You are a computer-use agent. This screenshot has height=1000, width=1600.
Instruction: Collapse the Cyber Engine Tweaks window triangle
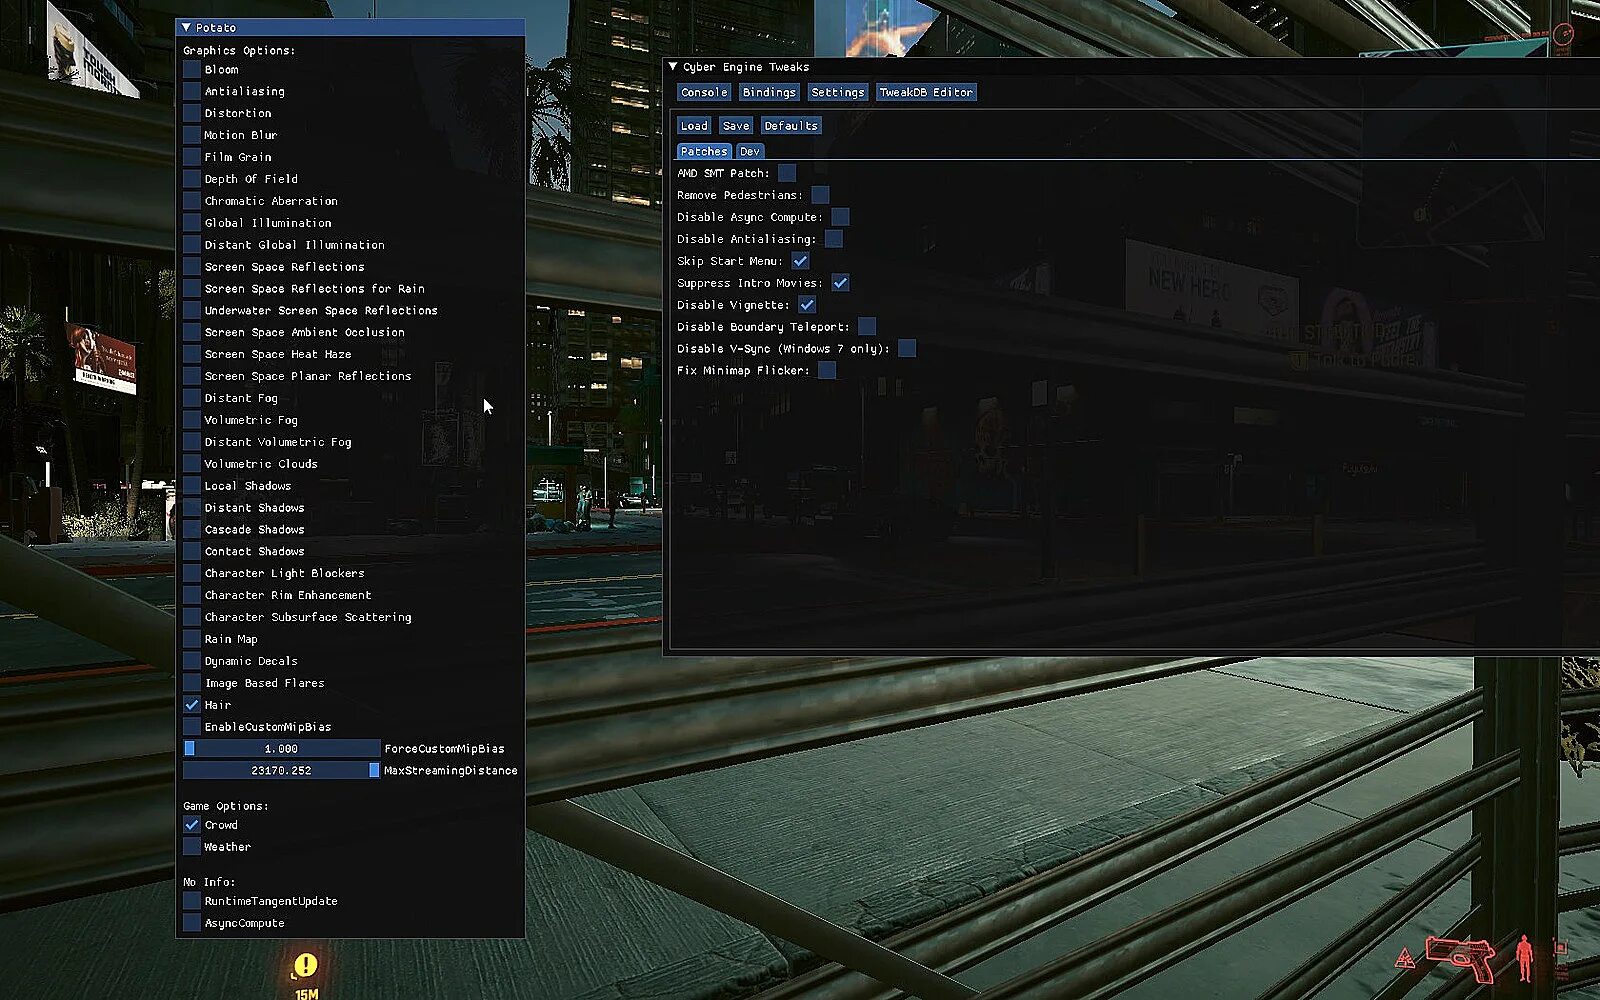673,67
